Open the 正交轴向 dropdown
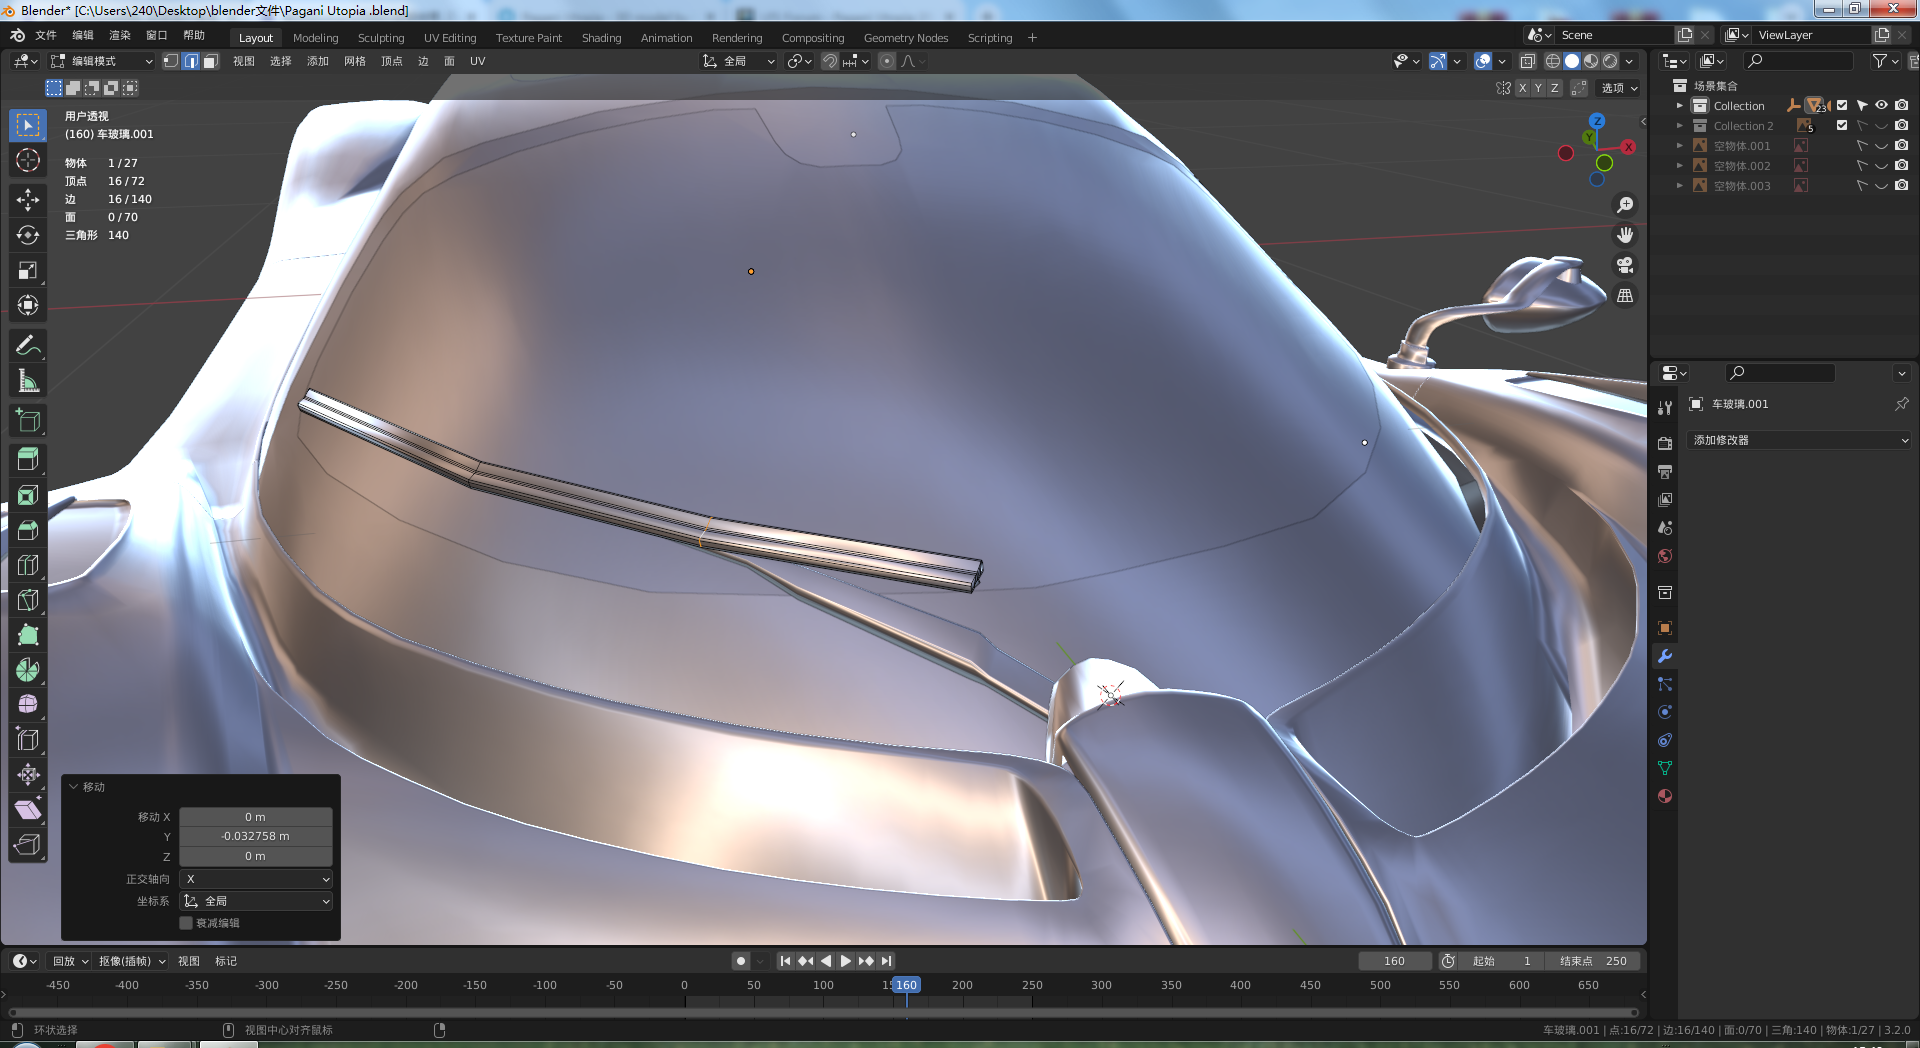This screenshot has height=1048, width=1920. (x=256, y=879)
